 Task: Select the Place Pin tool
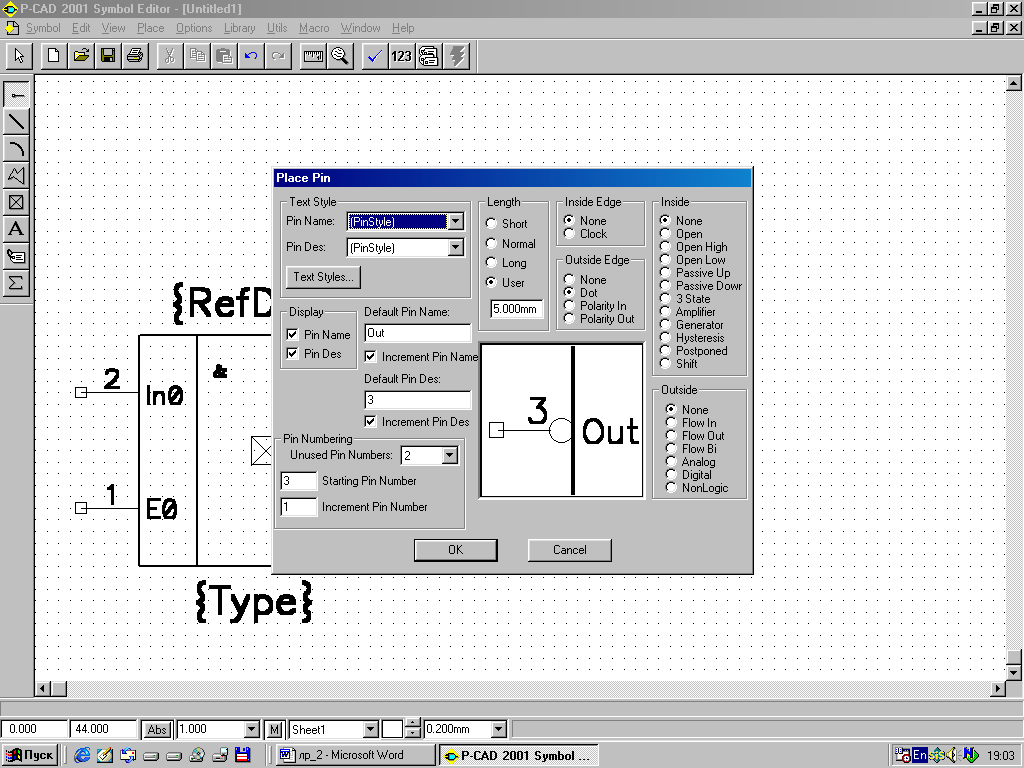pos(16,95)
